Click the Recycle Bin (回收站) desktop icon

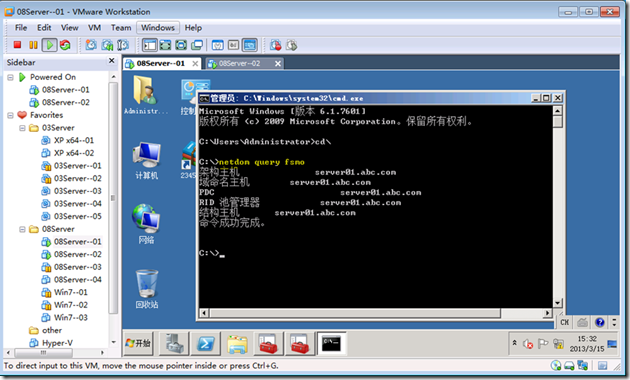coord(147,289)
